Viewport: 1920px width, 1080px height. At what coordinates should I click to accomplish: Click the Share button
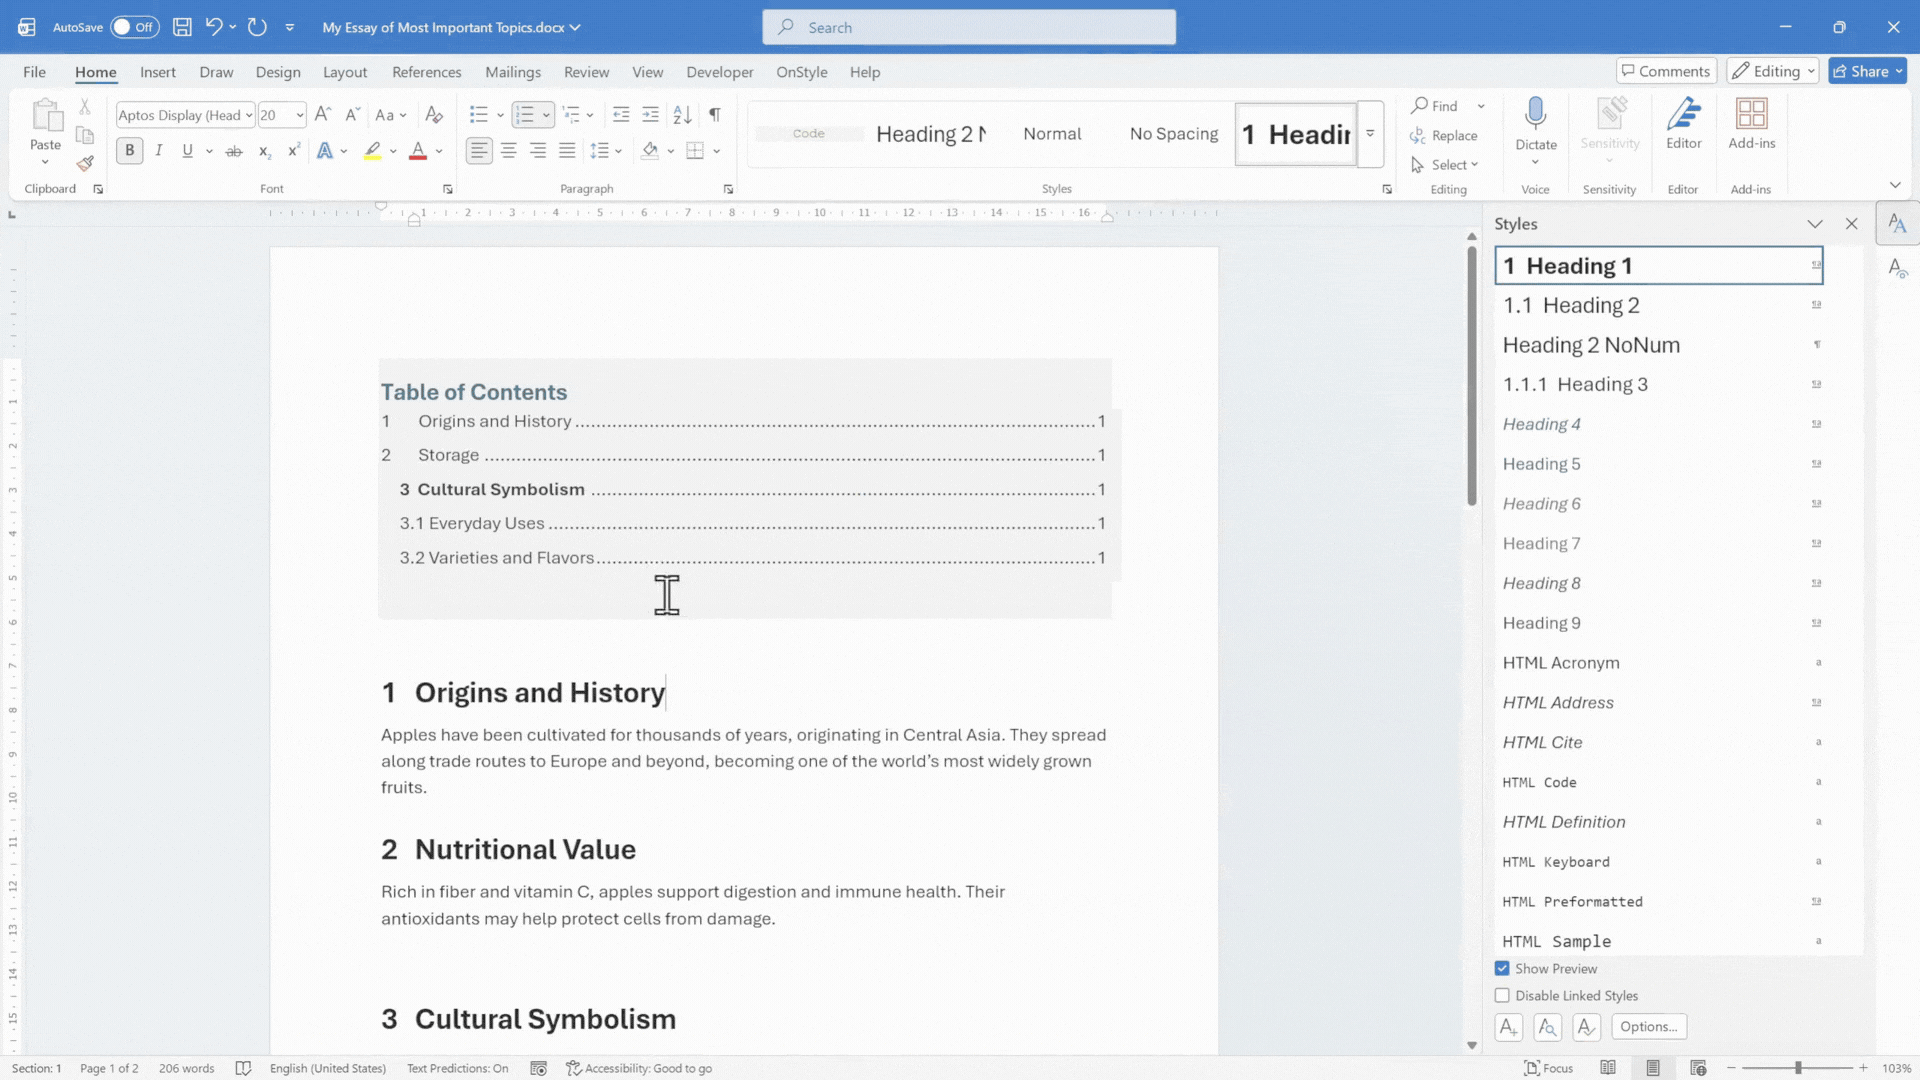(1867, 71)
